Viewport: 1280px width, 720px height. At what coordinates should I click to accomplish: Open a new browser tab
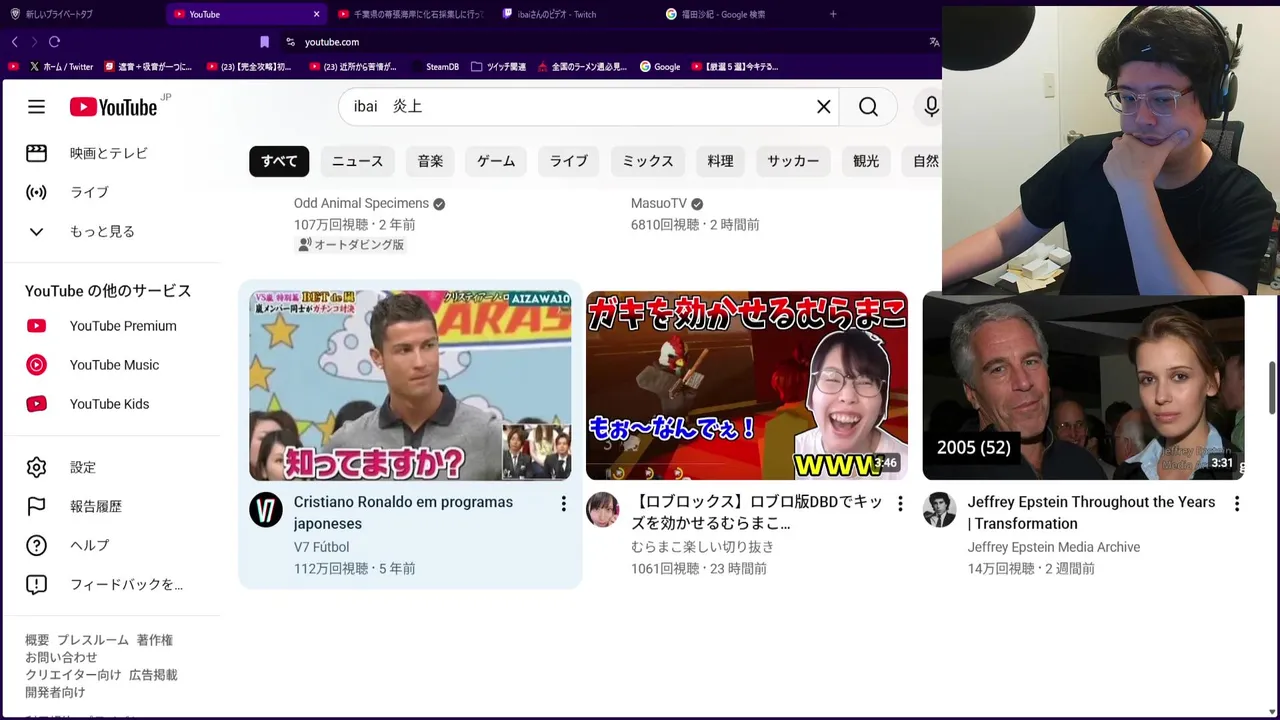click(x=833, y=14)
